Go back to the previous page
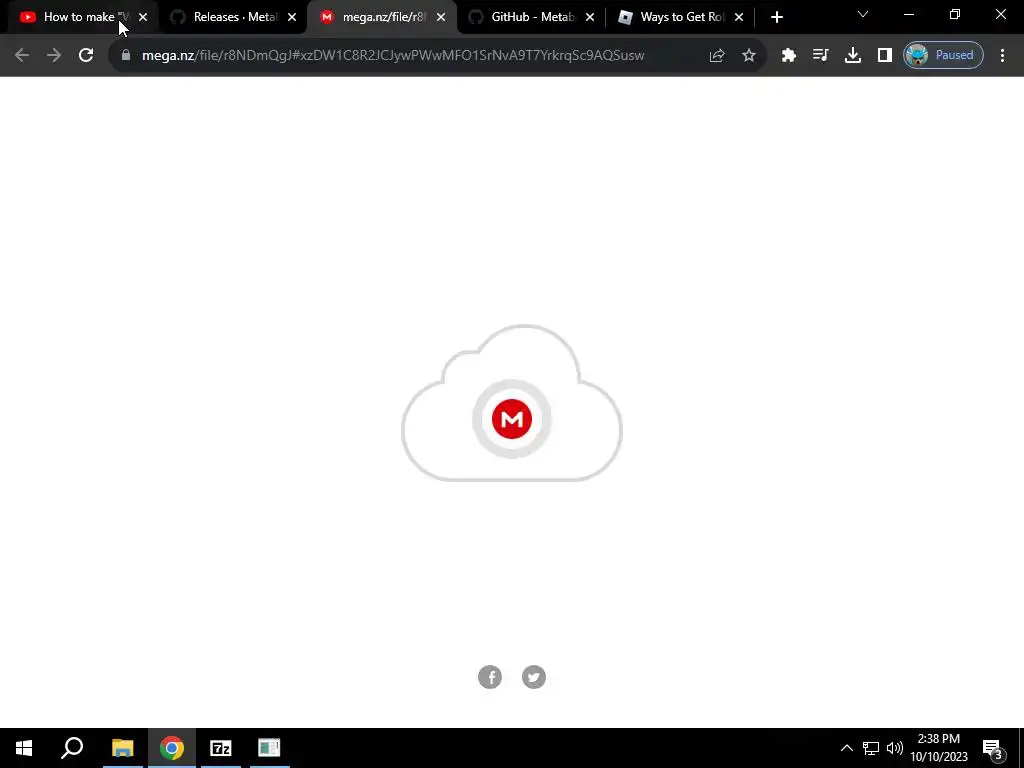1024x768 pixels. (x=22, y=55)
